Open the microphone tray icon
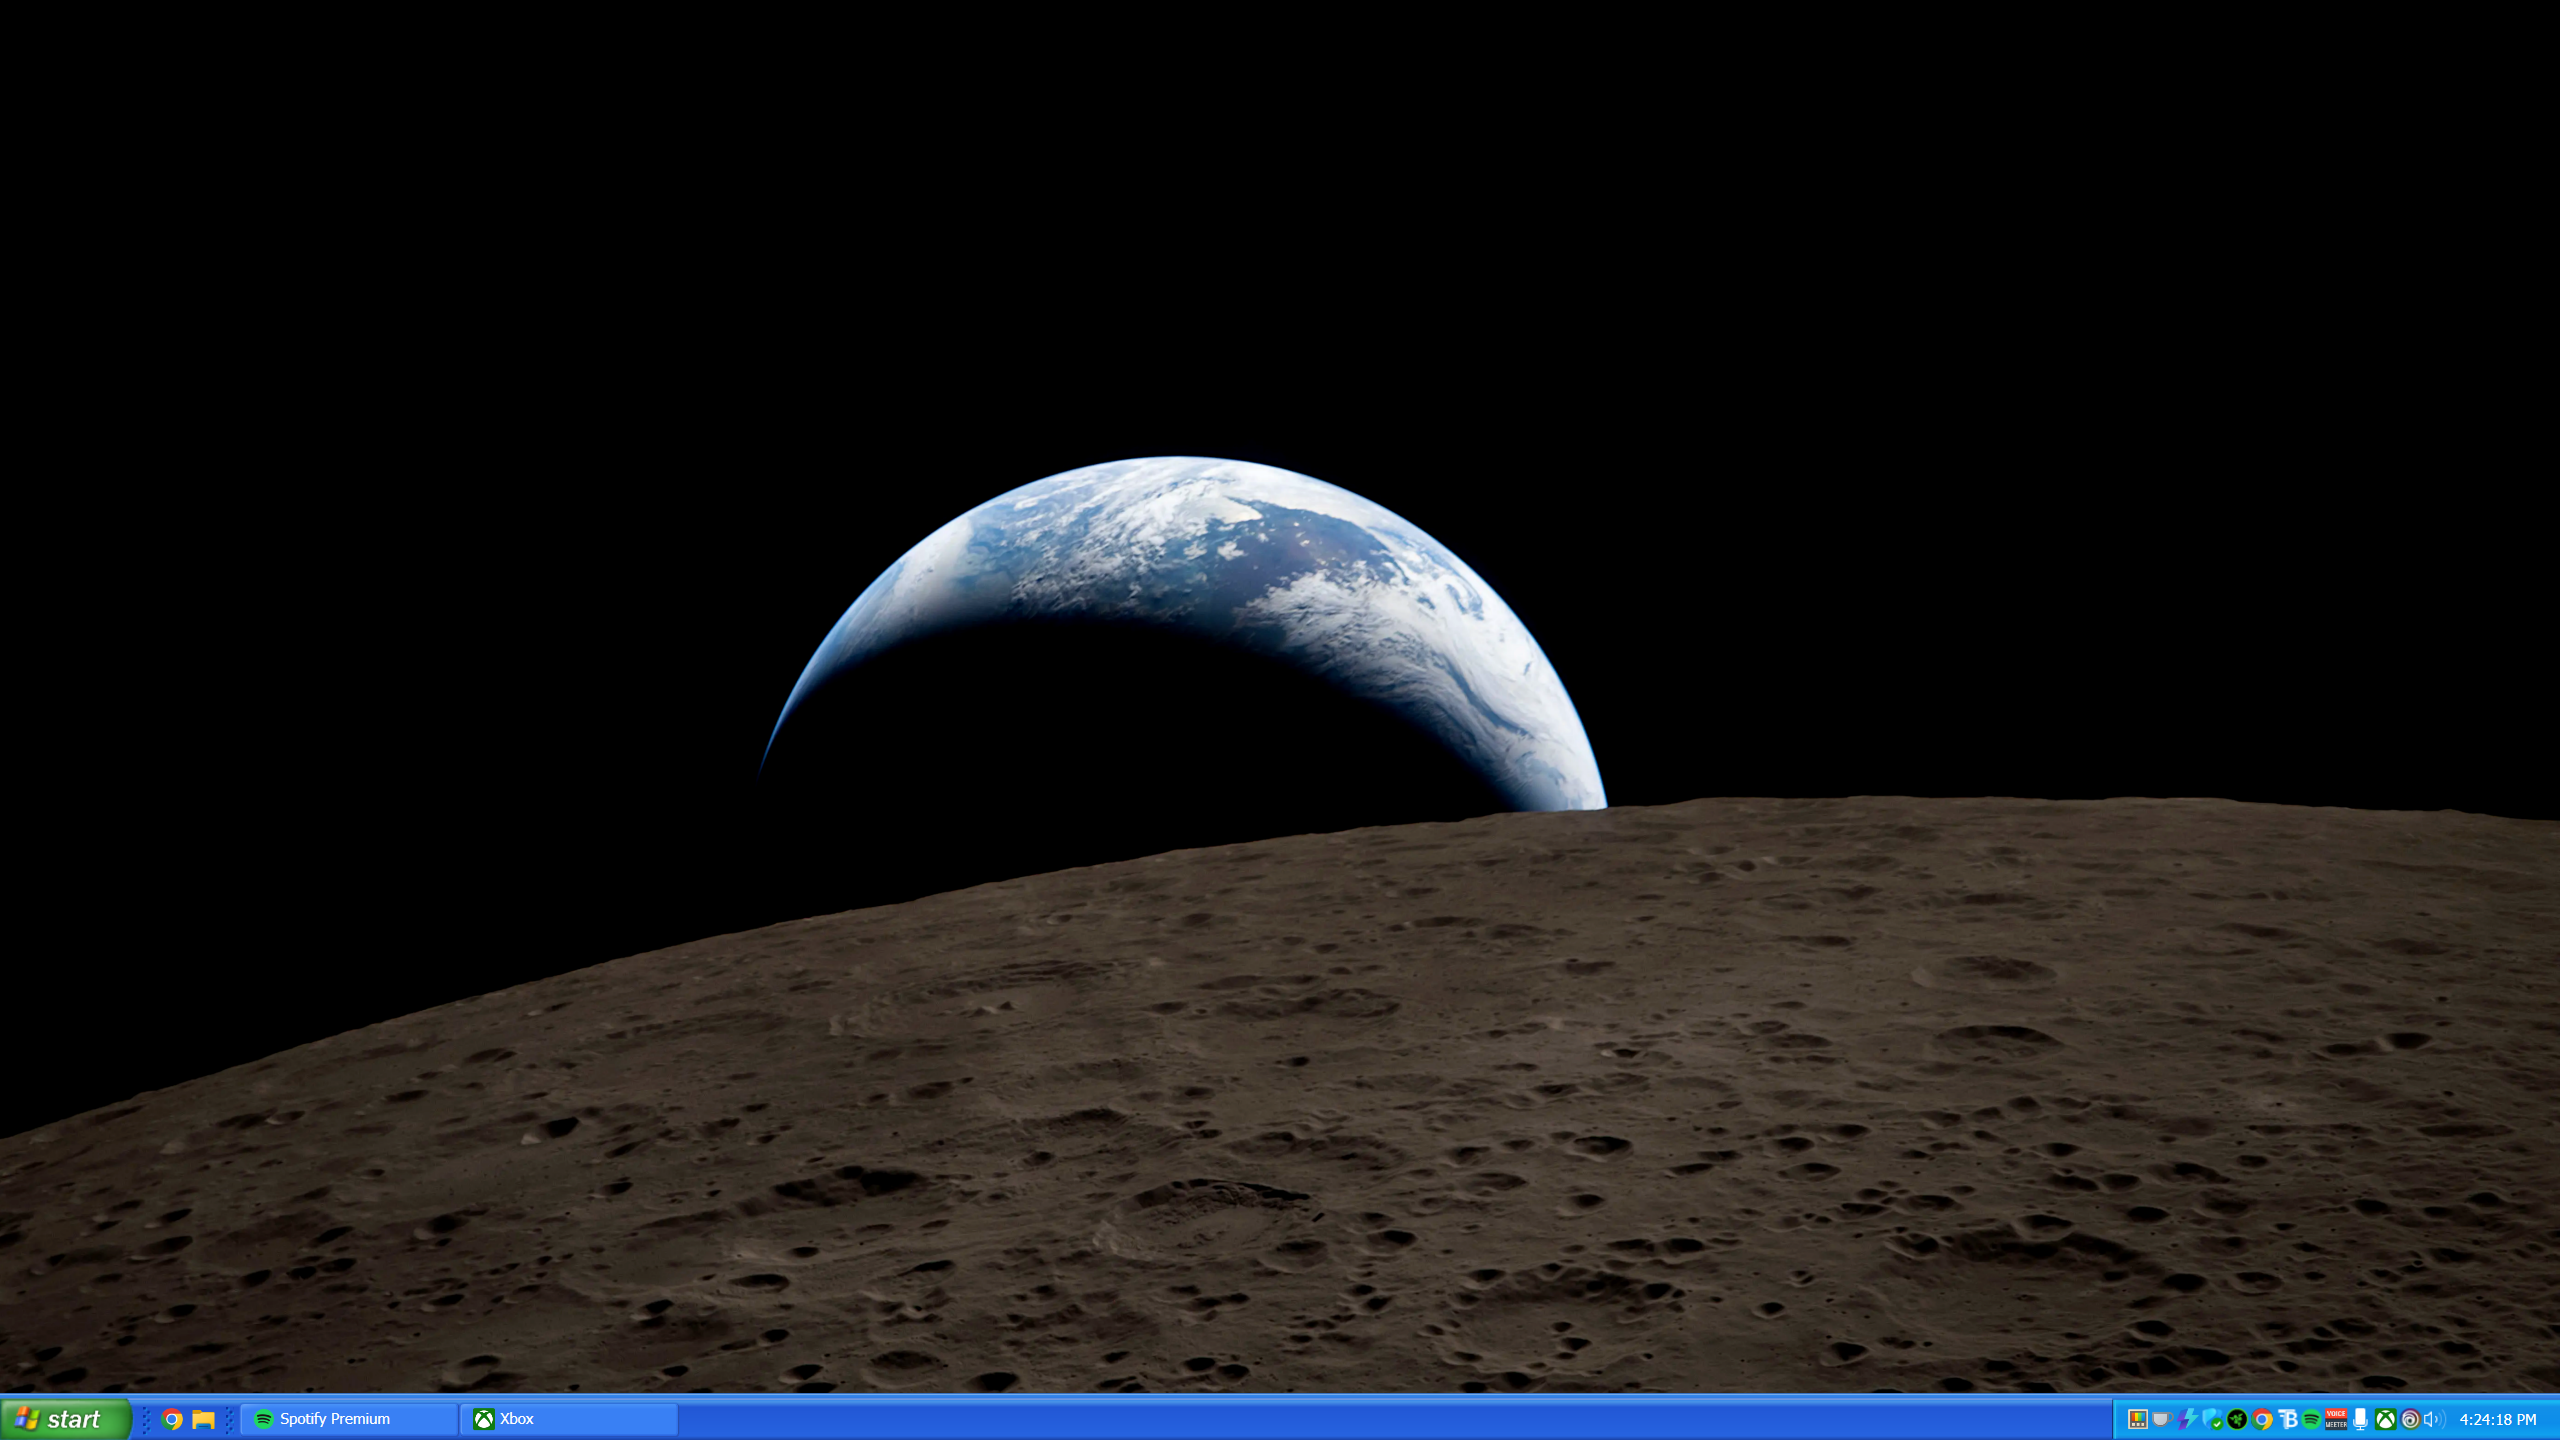The height and width of the screenshot is (1440, 2560). point(2362,1419)
